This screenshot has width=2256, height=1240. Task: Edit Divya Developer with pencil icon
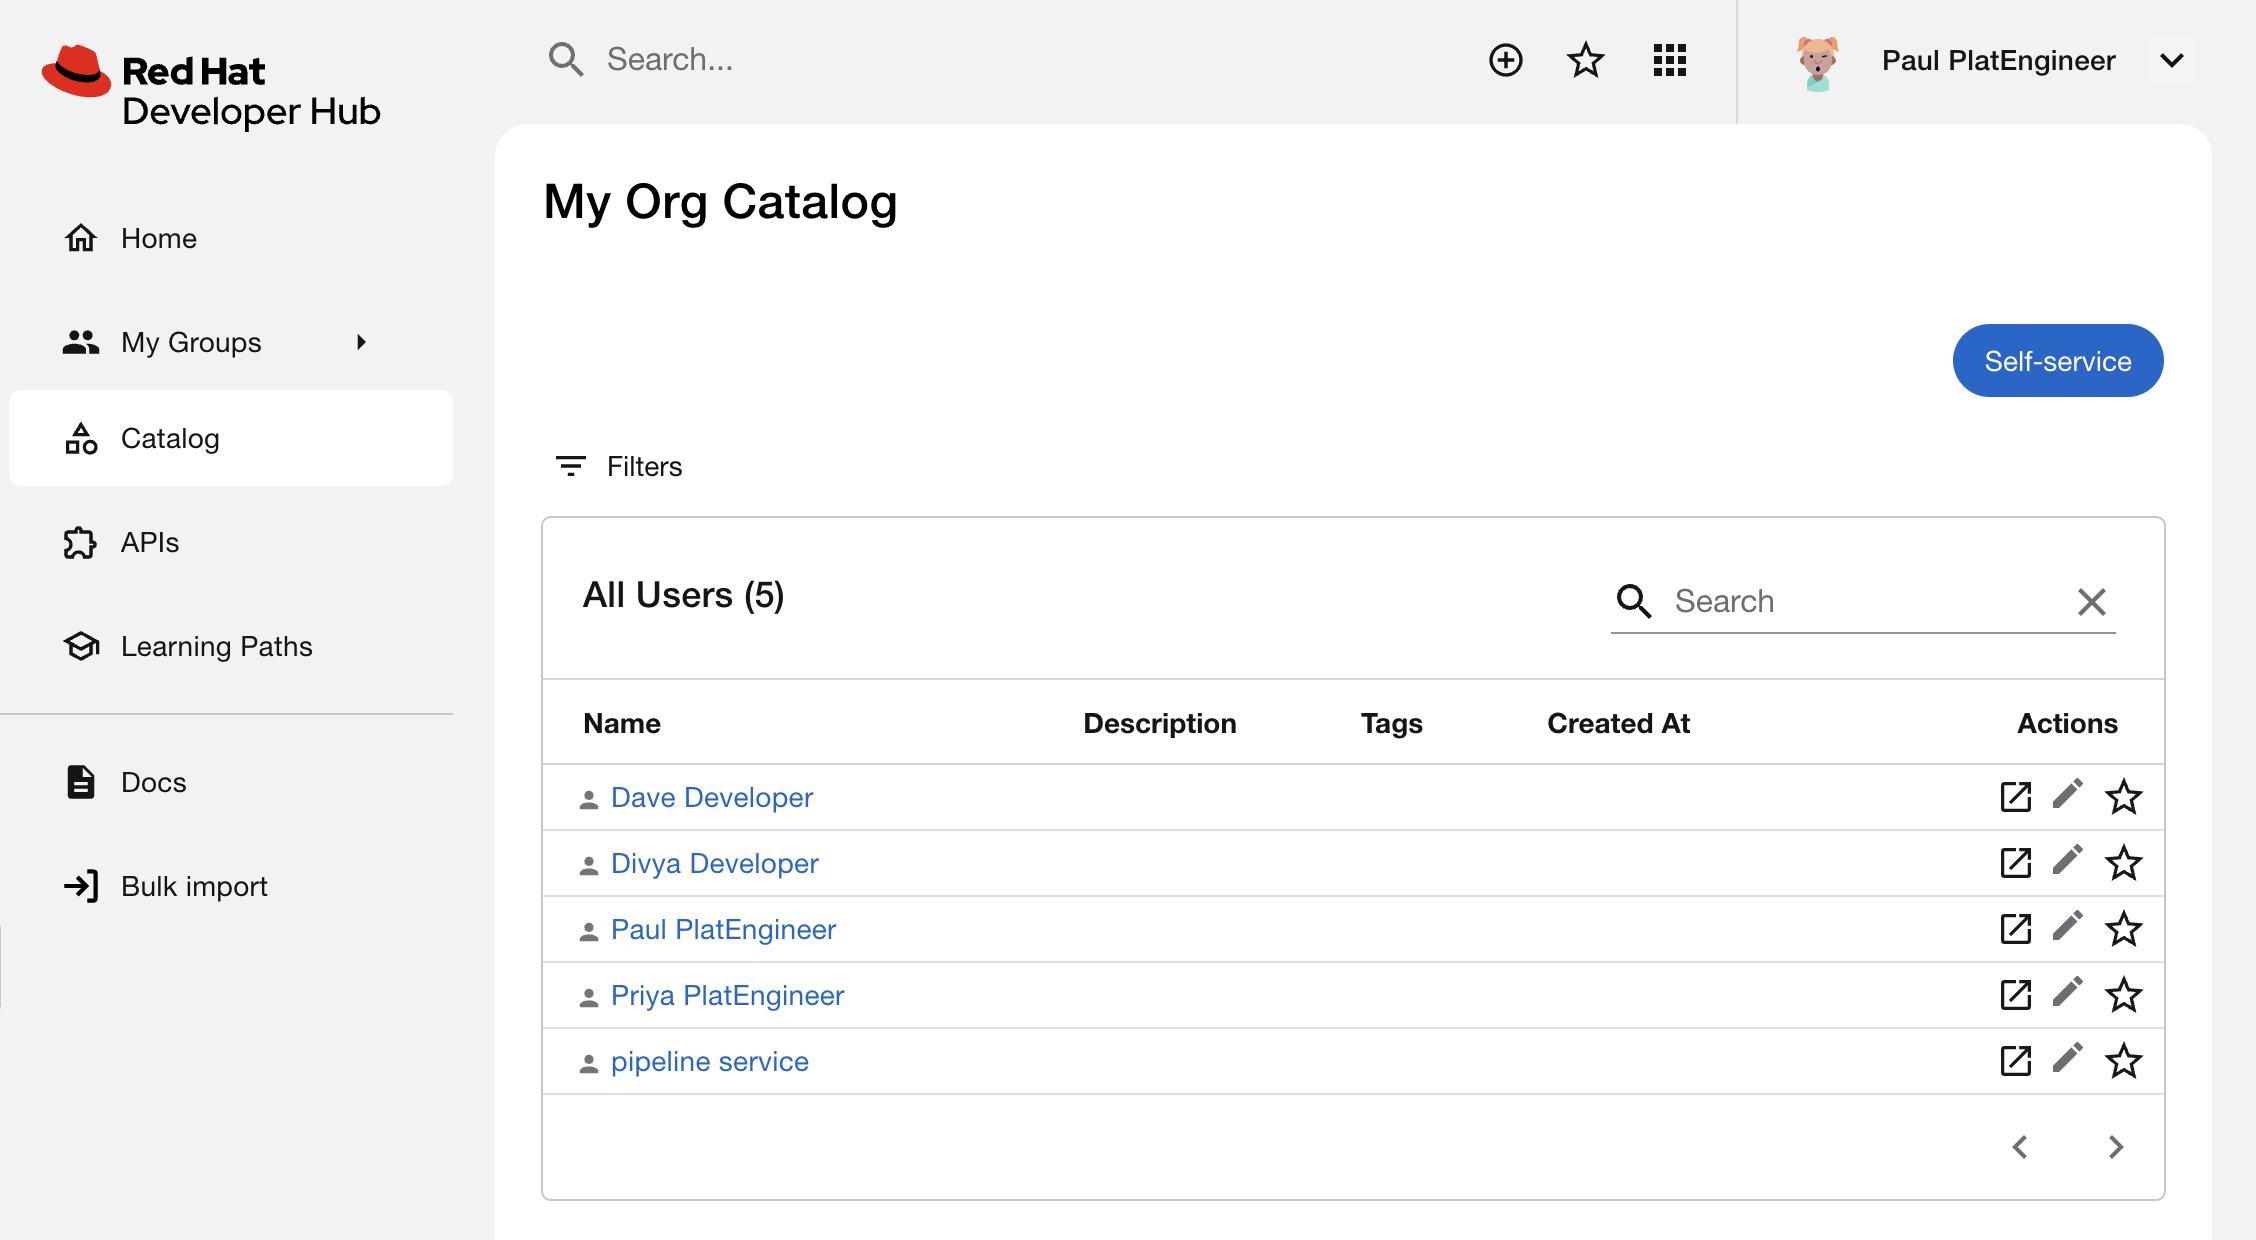tap(2068, 861)
